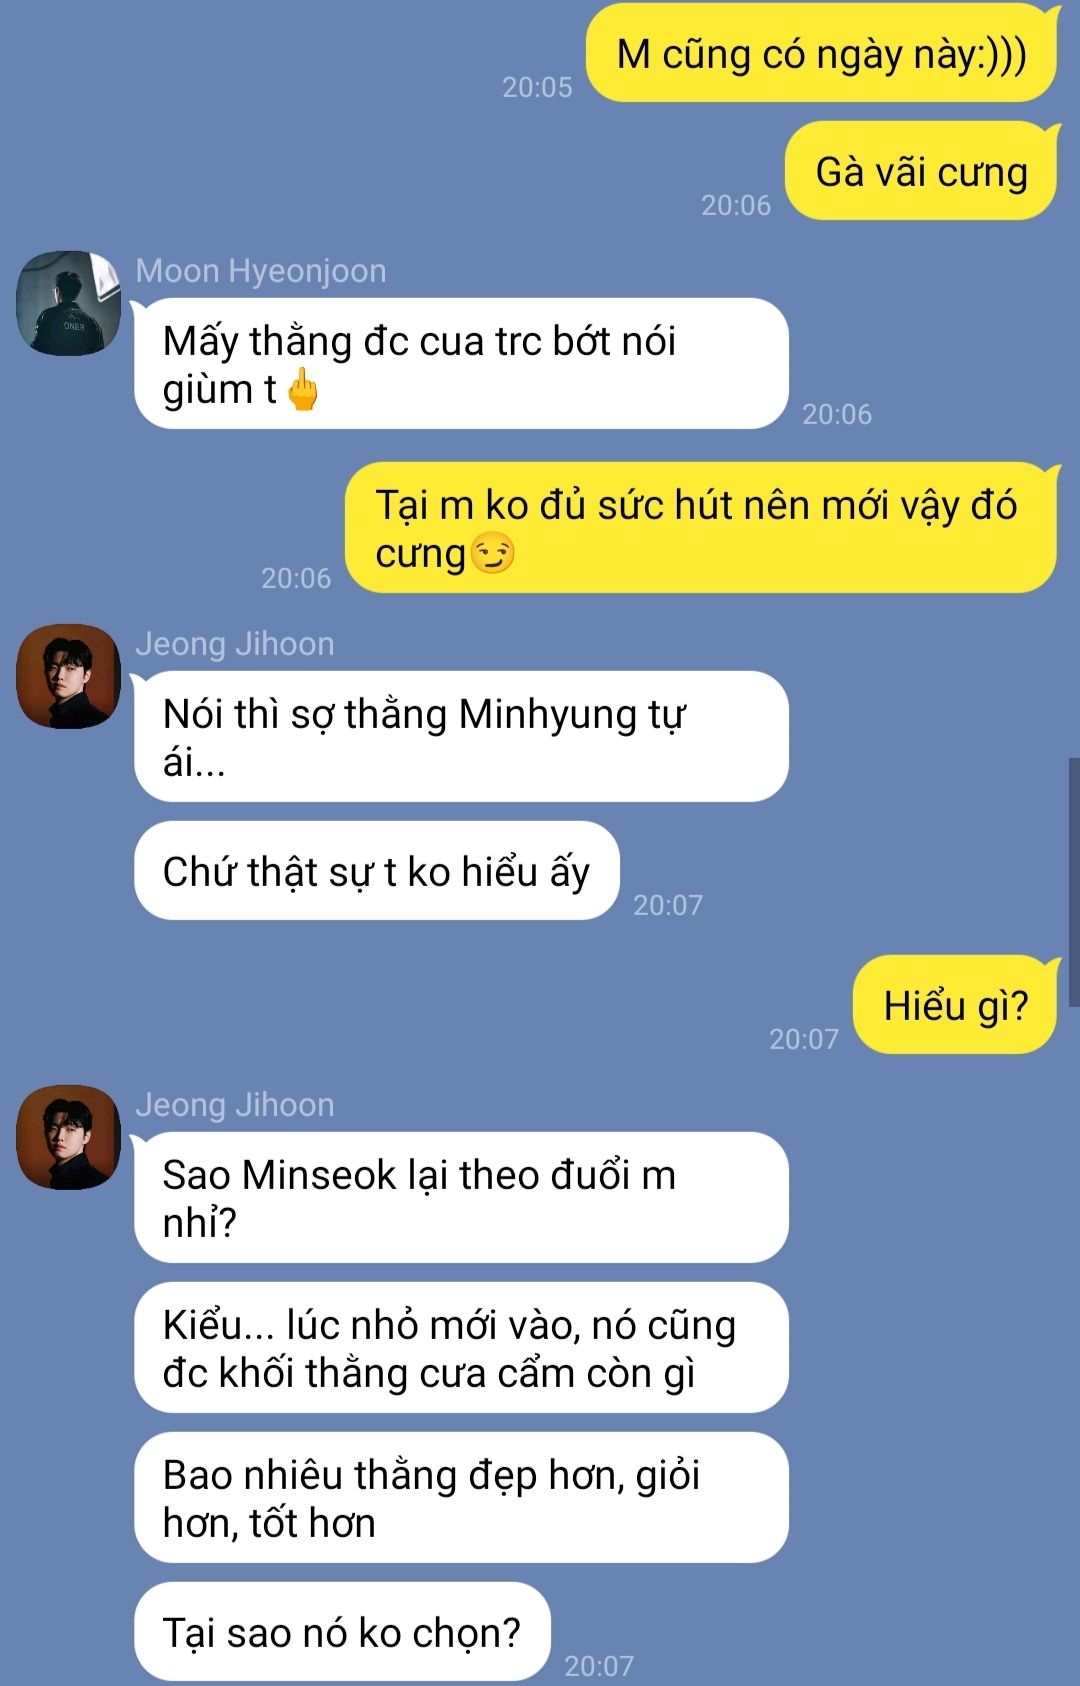
Task: Select the 'Hiểu gì?' message bubble
Action: point(955,1005)
